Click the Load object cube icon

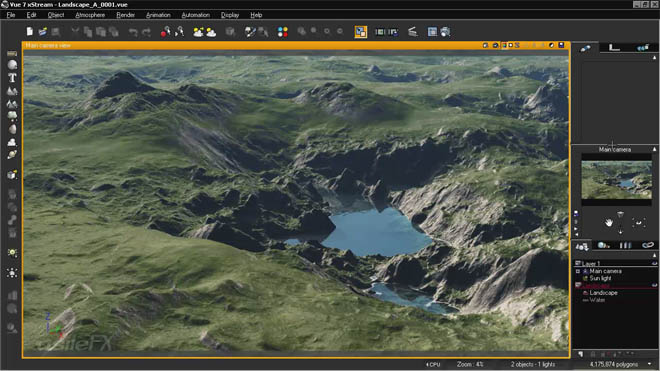(12, 175)
